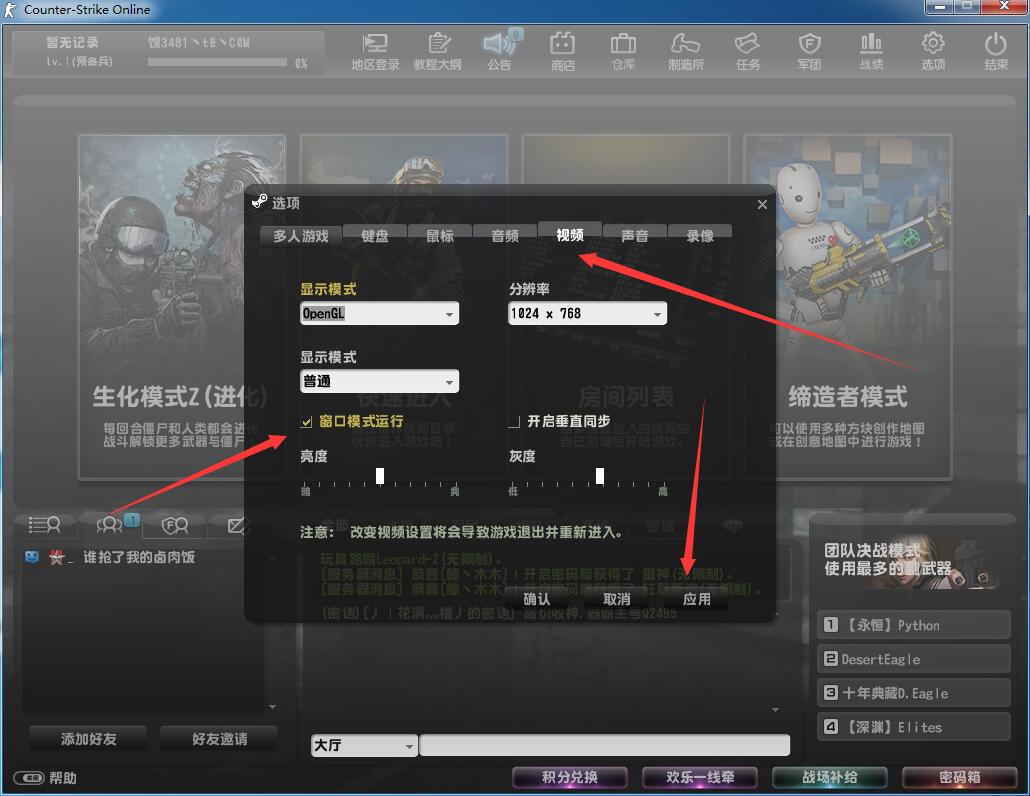Switch to 多人游戏 tab

pyautogui.click(x=301, y=236)
